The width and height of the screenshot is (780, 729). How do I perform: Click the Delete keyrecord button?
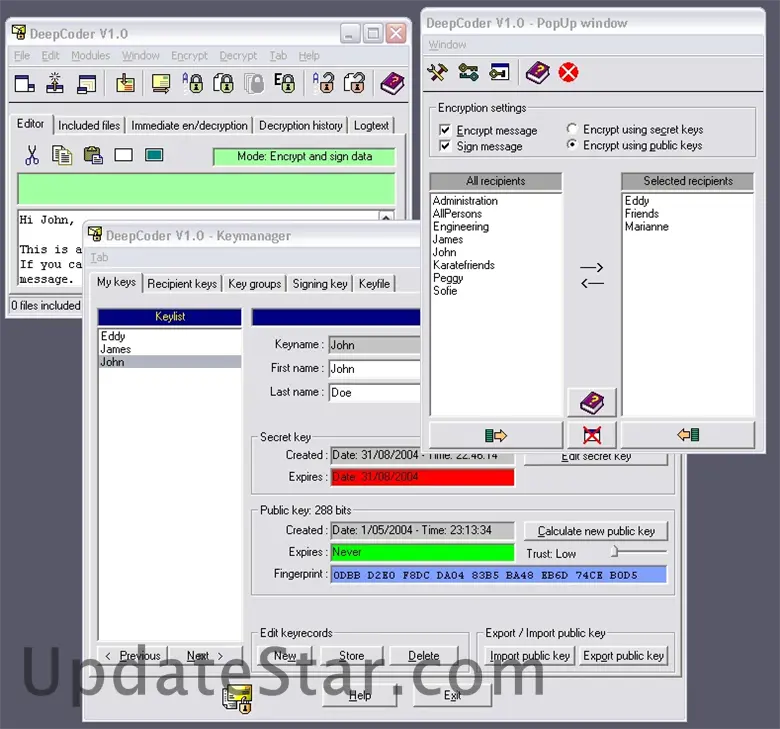pos(424,656)
